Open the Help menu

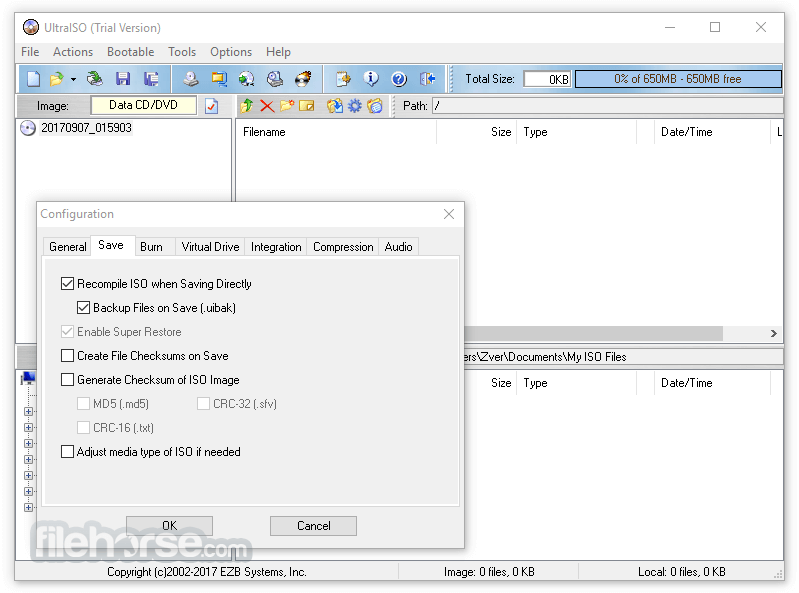(278, 52)
